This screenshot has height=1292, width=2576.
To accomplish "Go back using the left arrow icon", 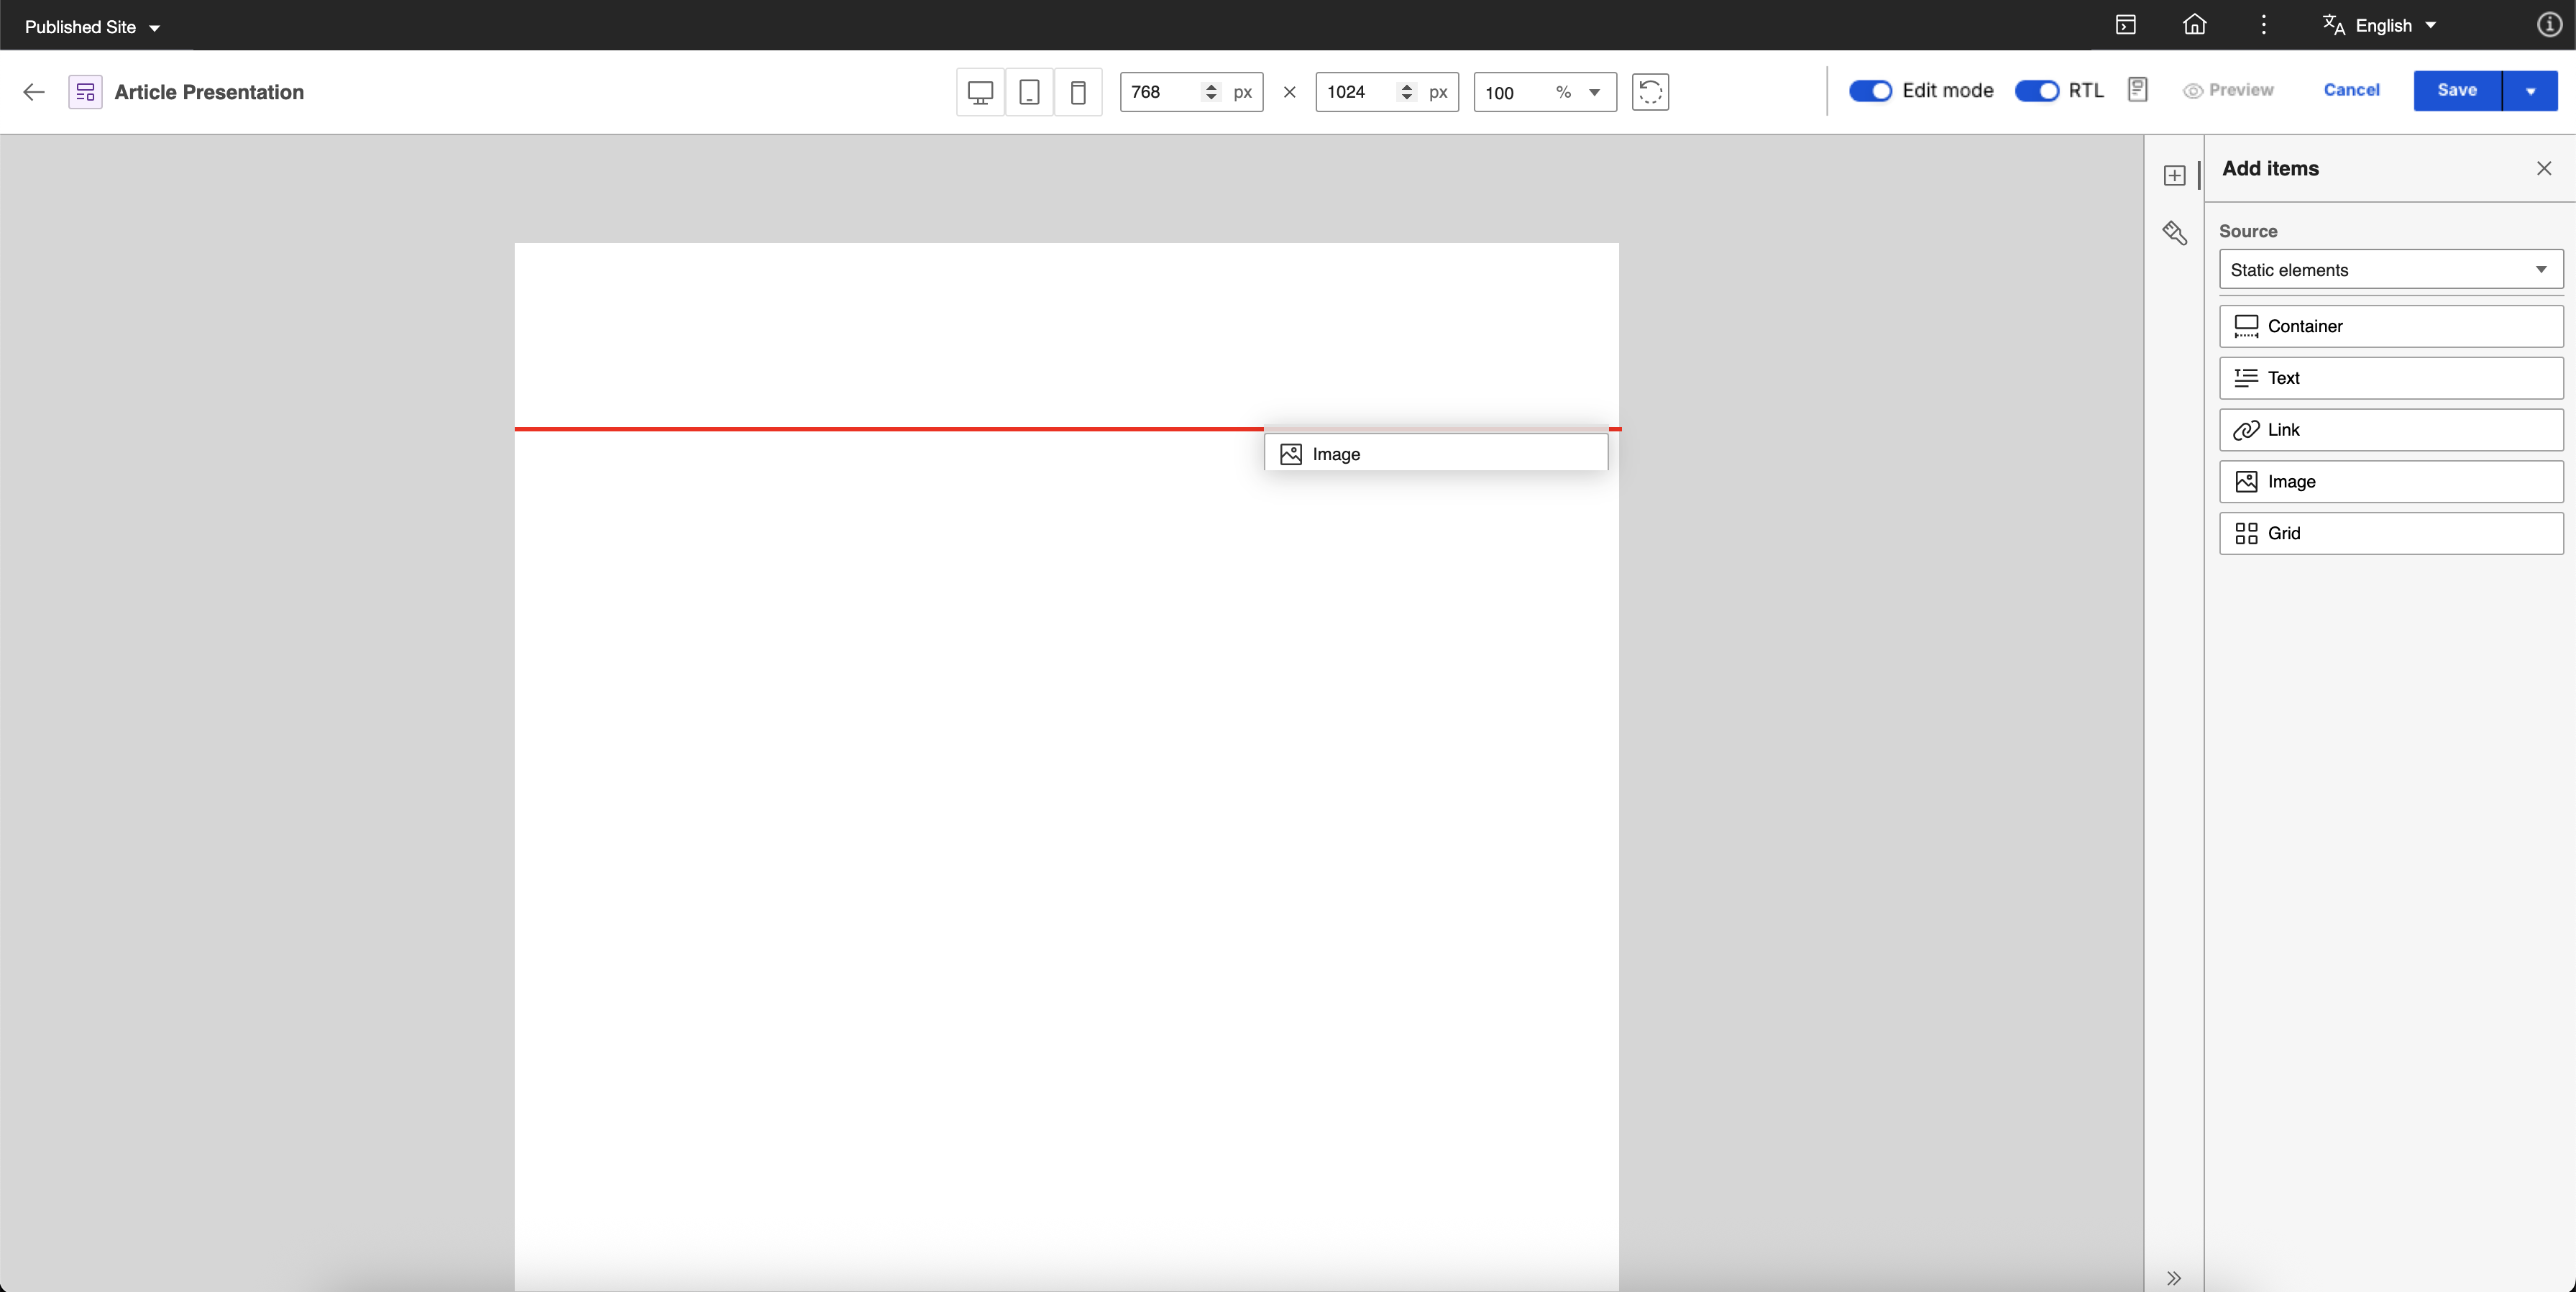I will click(34, 92).
